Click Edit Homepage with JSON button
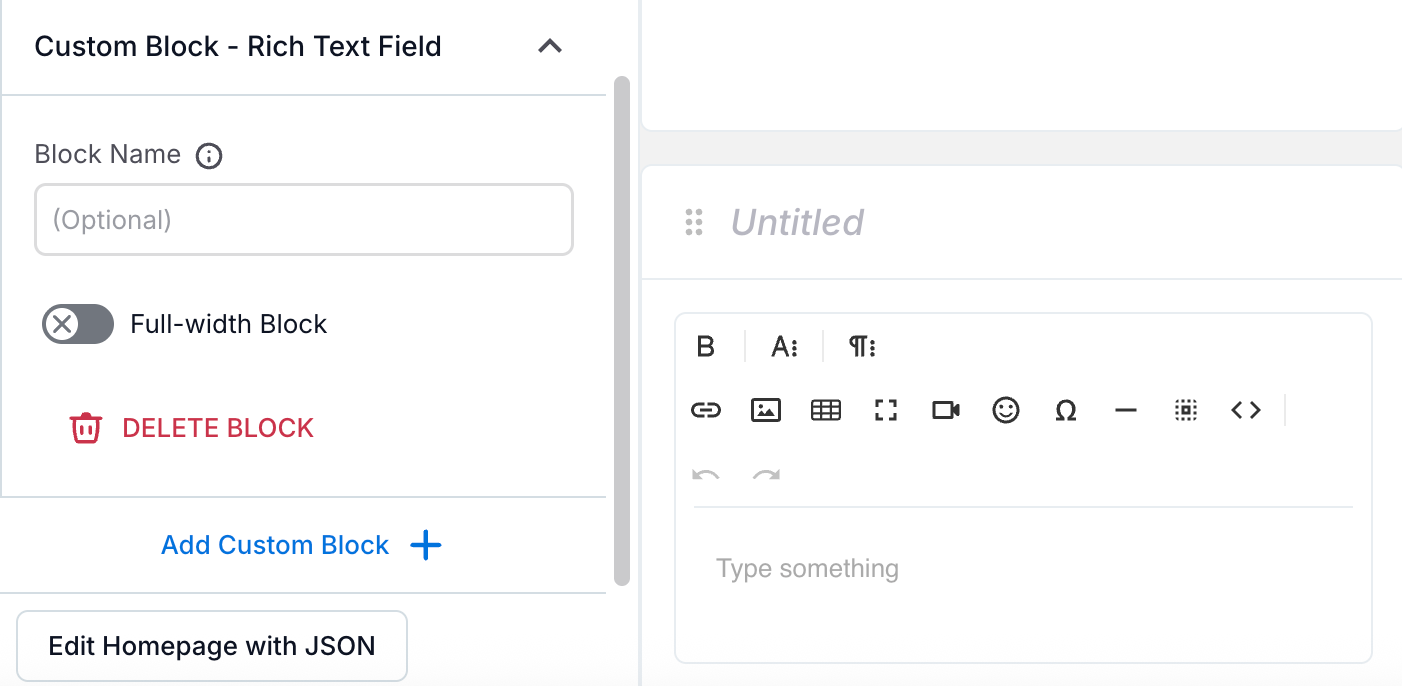The image size is (1402, 686). coord(212,646)
